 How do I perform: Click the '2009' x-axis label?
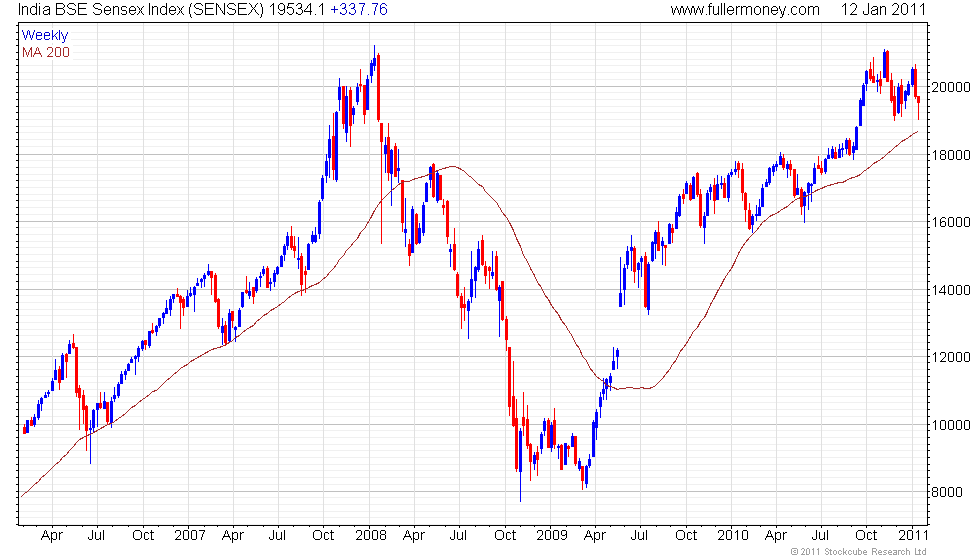(x=551, y=536)
